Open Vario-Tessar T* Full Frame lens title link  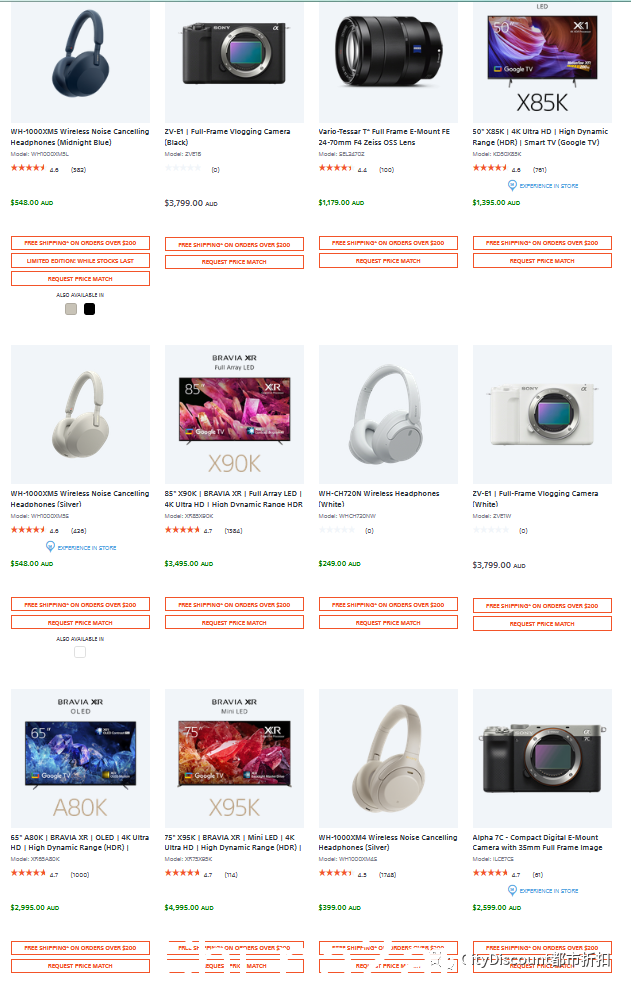pos(384,137)
